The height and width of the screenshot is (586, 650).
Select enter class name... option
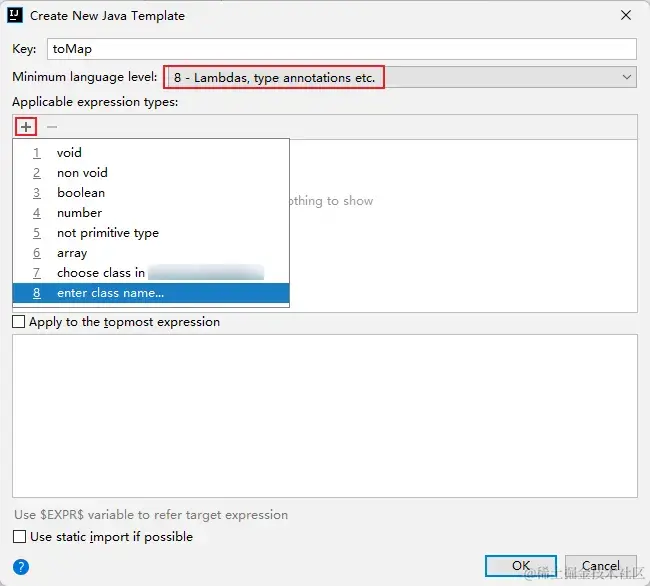151,293
